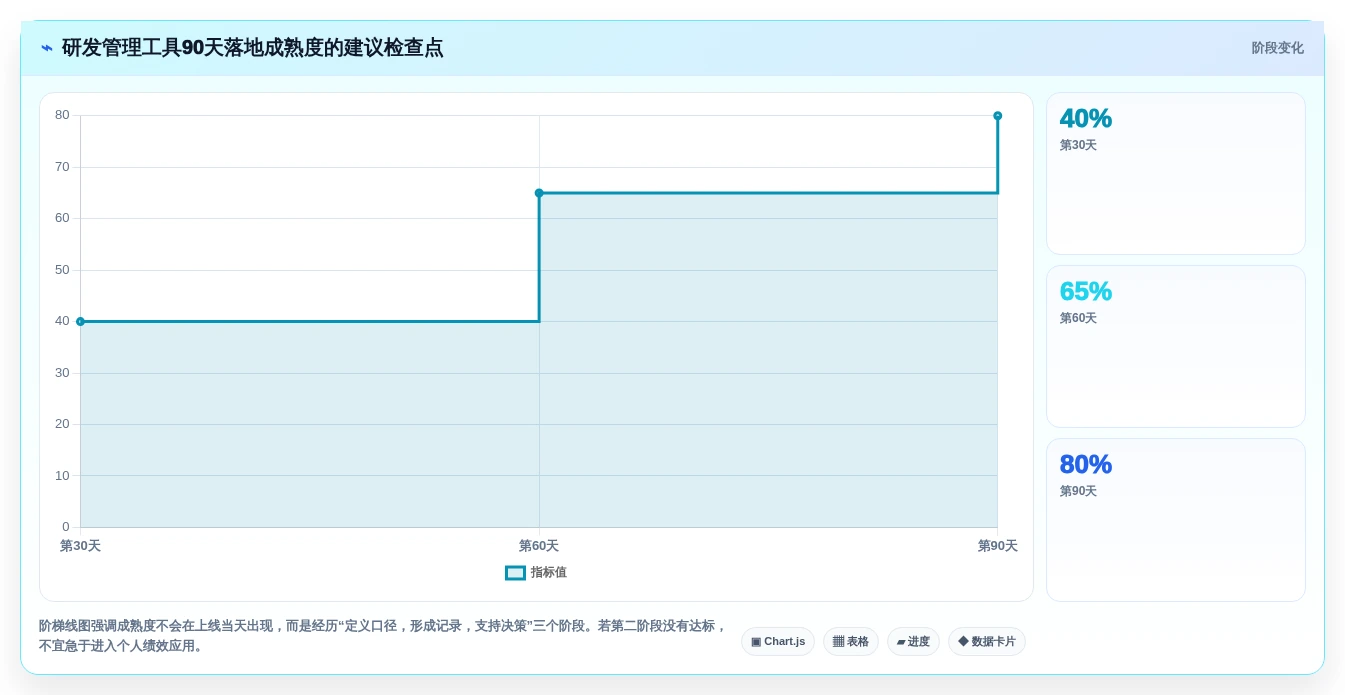The image size is (1345, 695).
Task: Select the 第90天 data point at 80
Action: point(997,116)
